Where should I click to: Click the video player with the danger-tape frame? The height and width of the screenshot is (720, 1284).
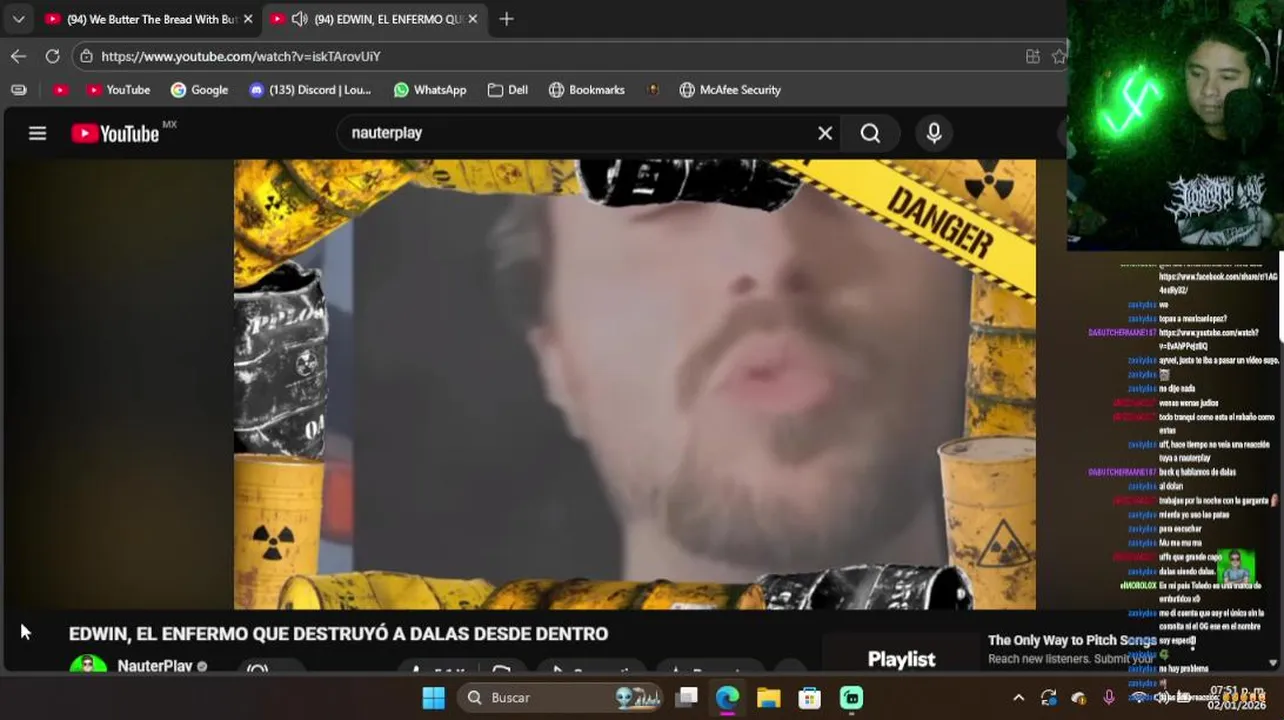pyautogui.click(x=635, y=384)
